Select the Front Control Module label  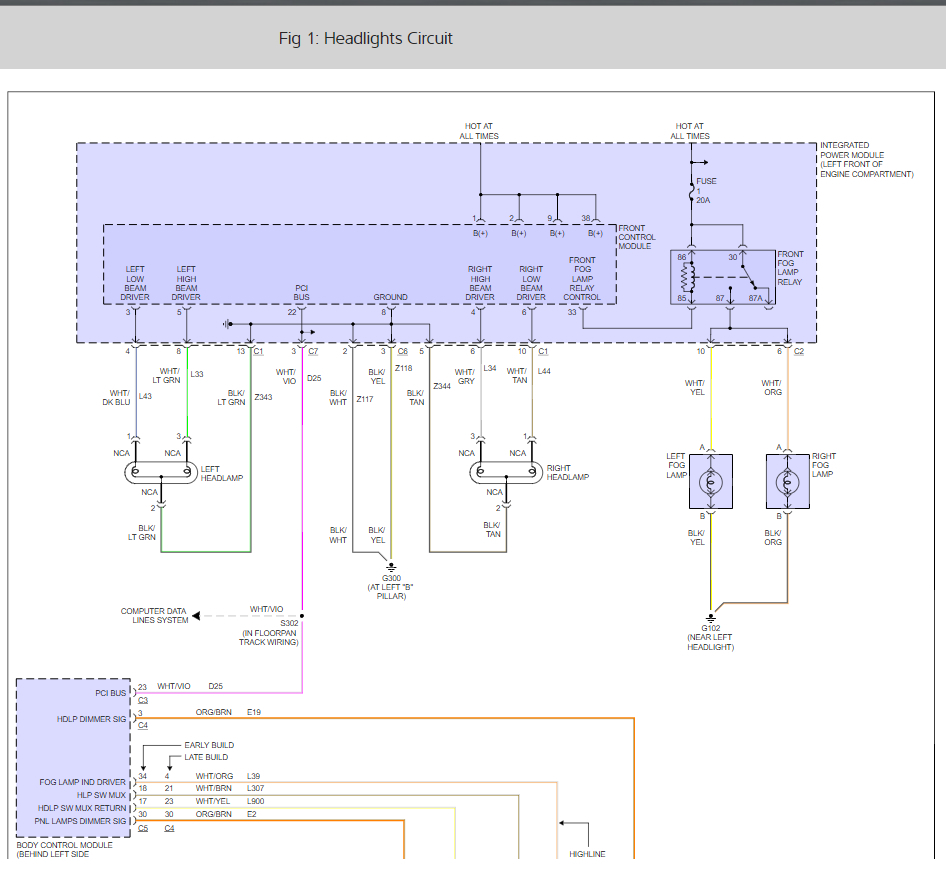click(636, 237)
